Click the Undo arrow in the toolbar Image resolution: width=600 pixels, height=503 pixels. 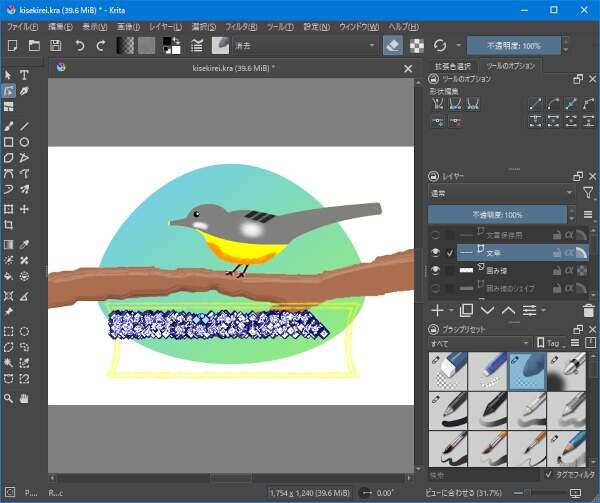[80, 46]
